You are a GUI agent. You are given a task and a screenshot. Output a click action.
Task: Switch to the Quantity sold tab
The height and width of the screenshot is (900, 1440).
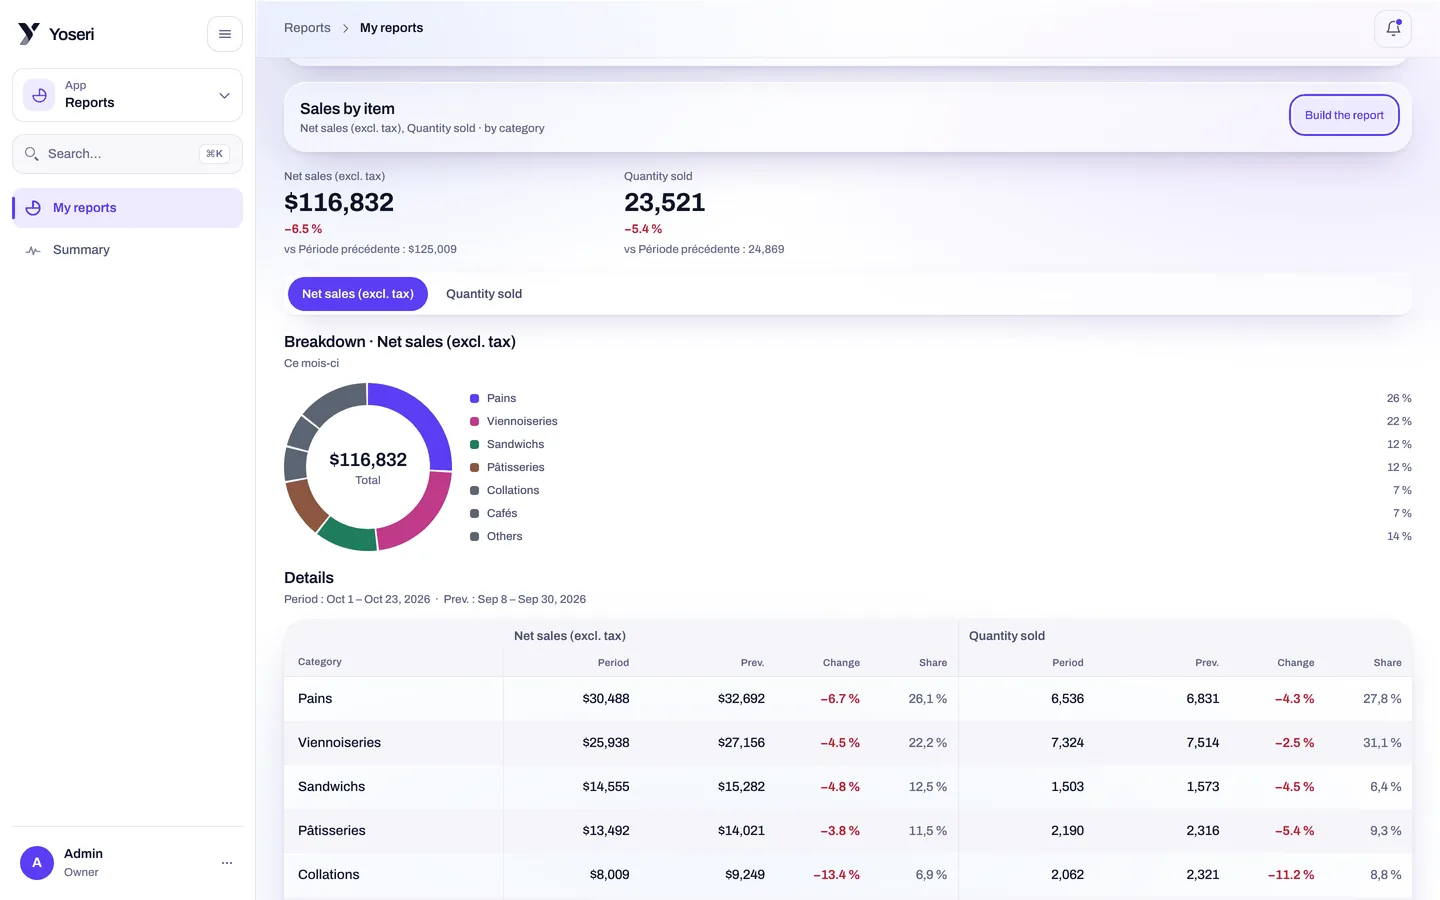click(484, 294)
